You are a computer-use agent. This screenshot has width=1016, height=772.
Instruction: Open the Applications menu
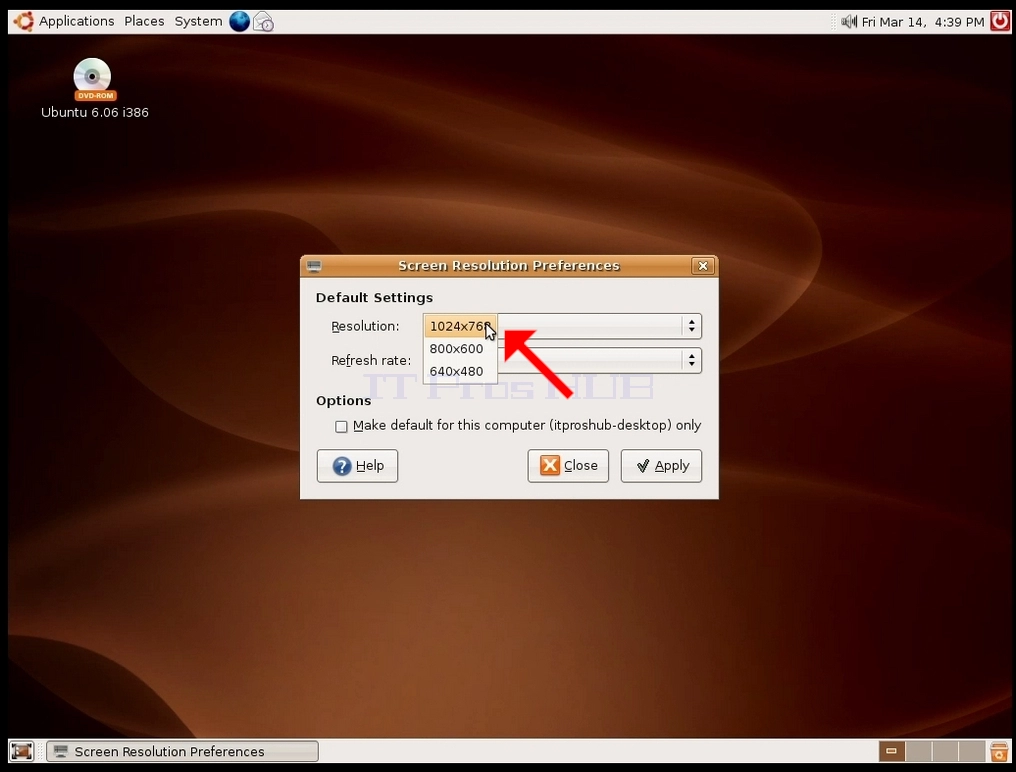pyautogui.click(x=76, y=21)
